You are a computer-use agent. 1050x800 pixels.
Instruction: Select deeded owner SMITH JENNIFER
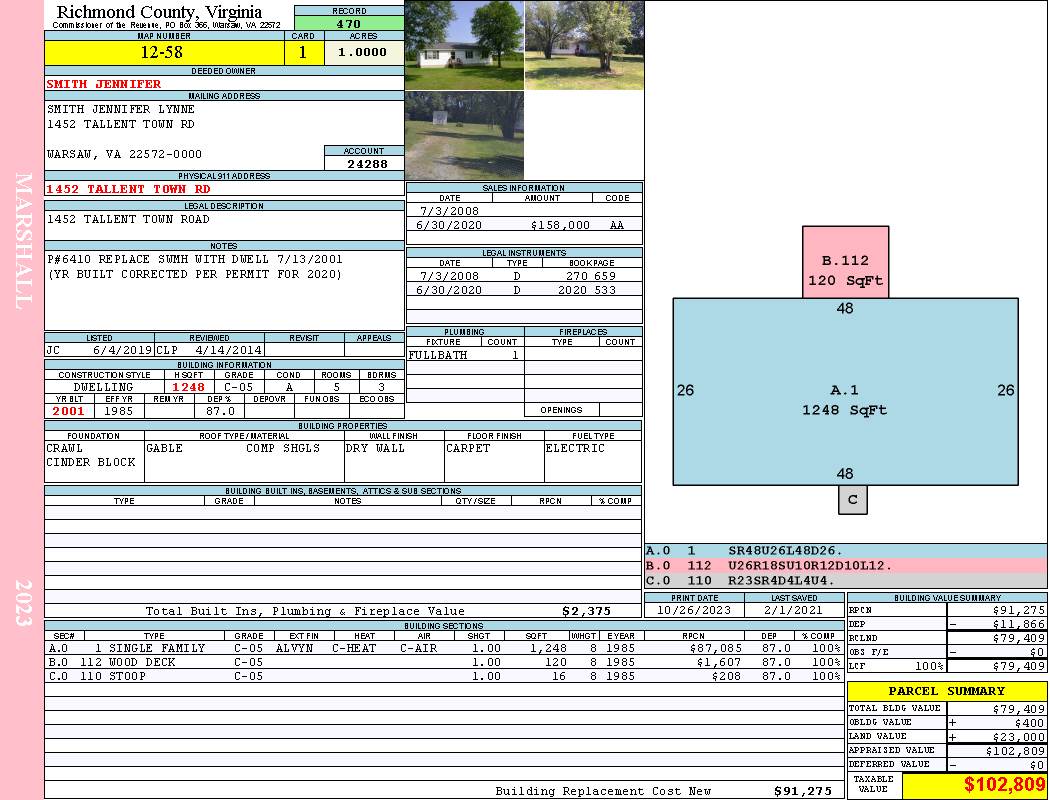(x=104, y=84)
